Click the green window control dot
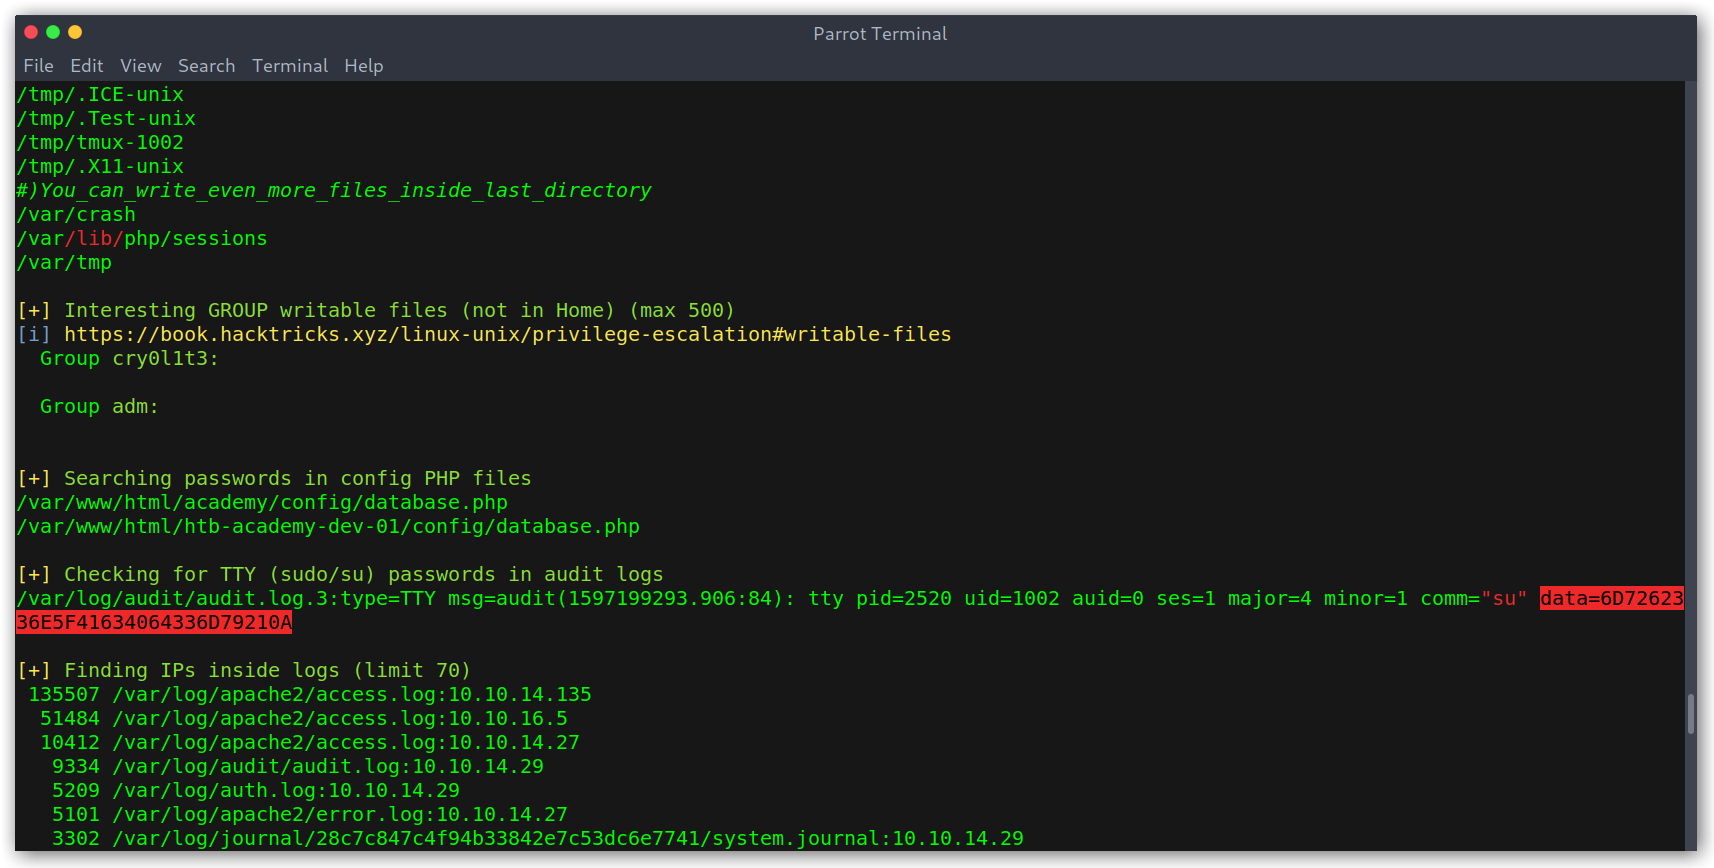 pyautogui.click(x=53, y=32)
